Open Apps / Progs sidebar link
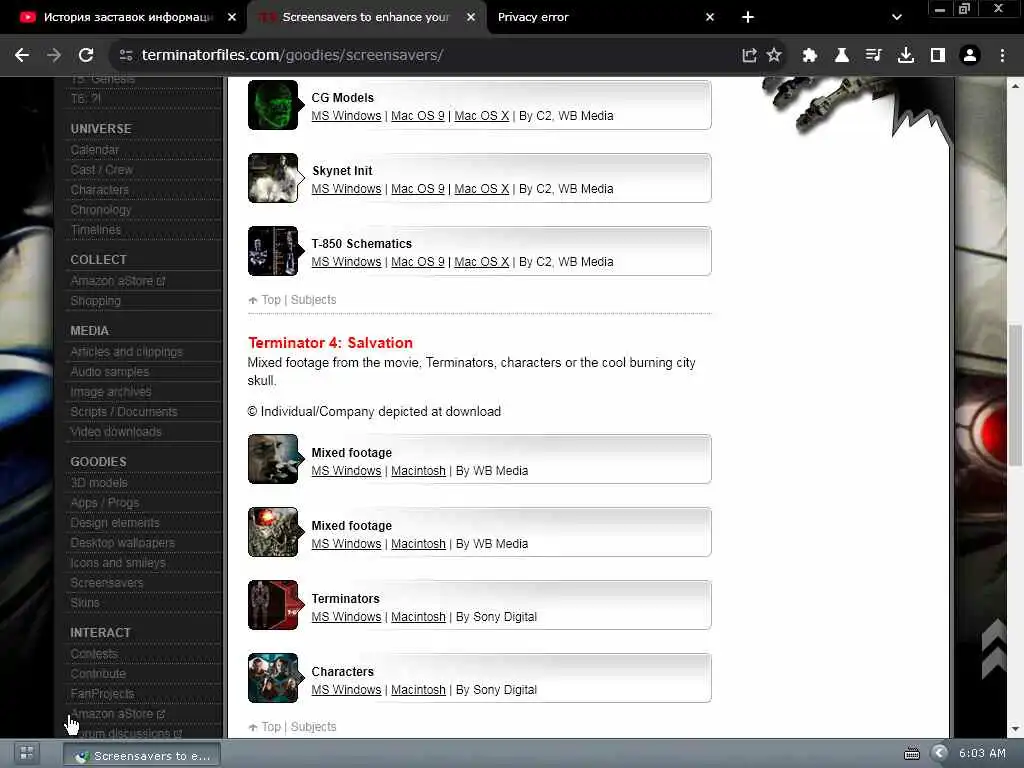Viewport: 1024px width, 768px height. coord(104,503)
